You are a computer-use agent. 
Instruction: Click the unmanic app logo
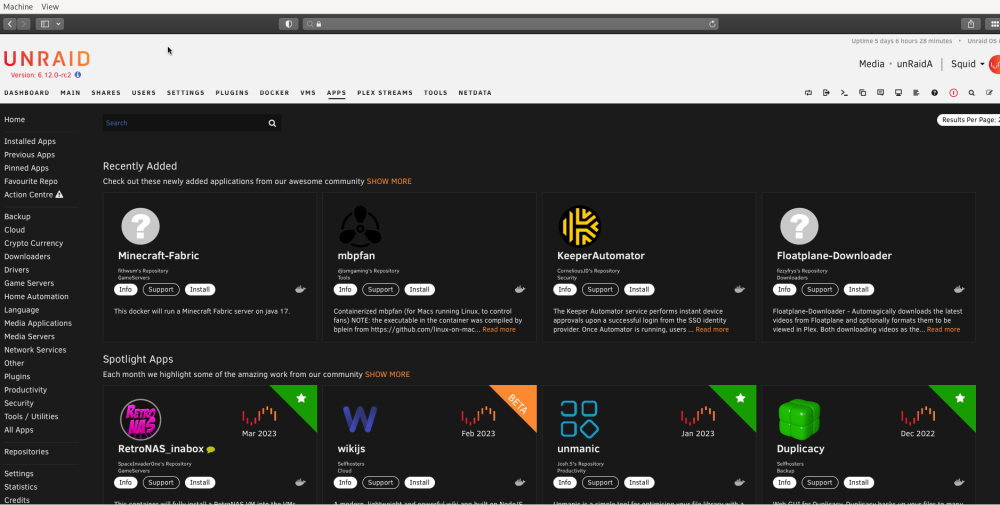pyautogui.click(x=580, y=420)
